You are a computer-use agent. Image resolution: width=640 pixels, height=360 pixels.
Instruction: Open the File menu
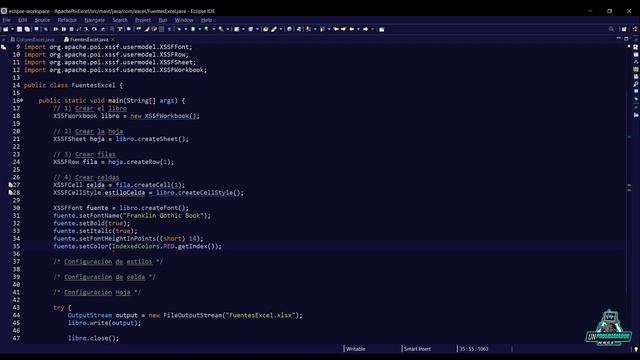(7, 20)
